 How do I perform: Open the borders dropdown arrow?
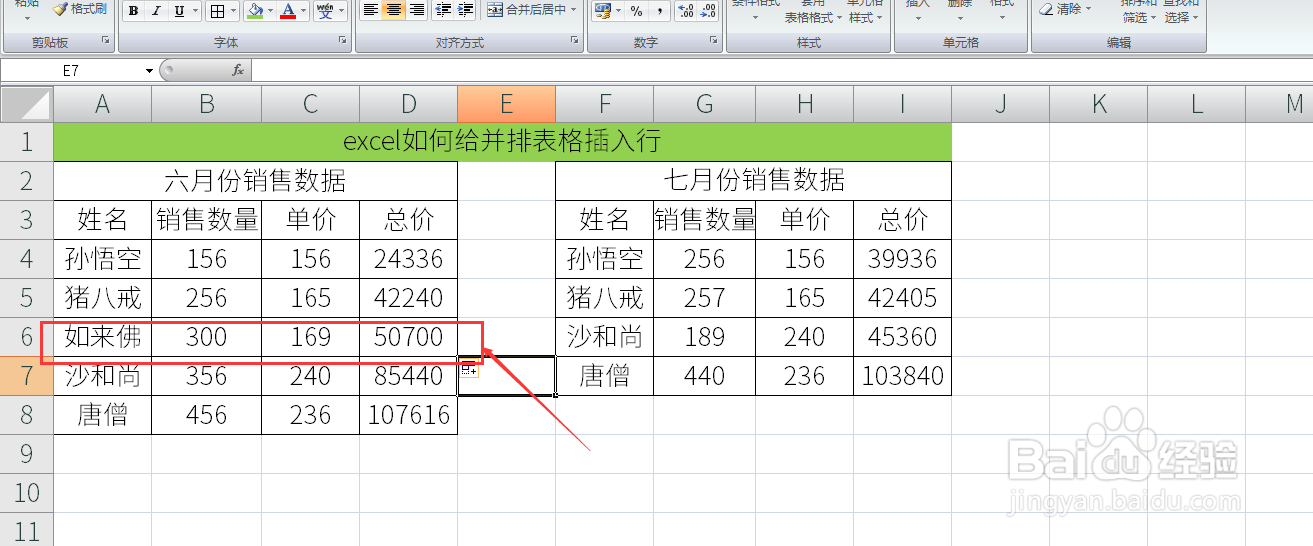233,11
